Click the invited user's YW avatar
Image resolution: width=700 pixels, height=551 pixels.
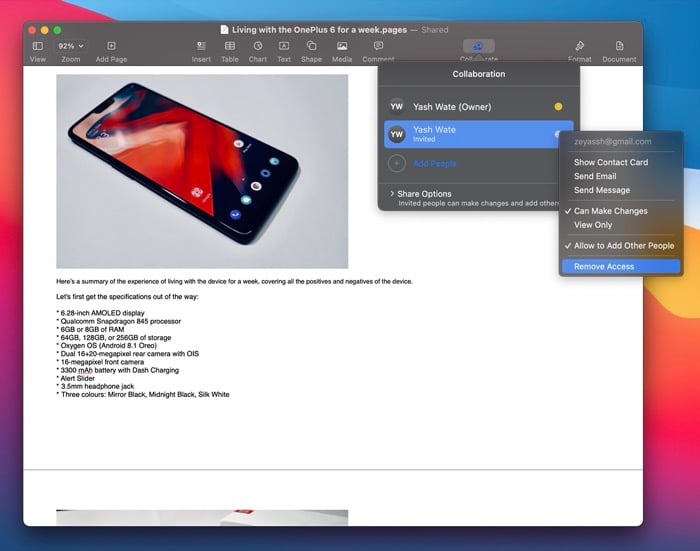pos(396,134)
